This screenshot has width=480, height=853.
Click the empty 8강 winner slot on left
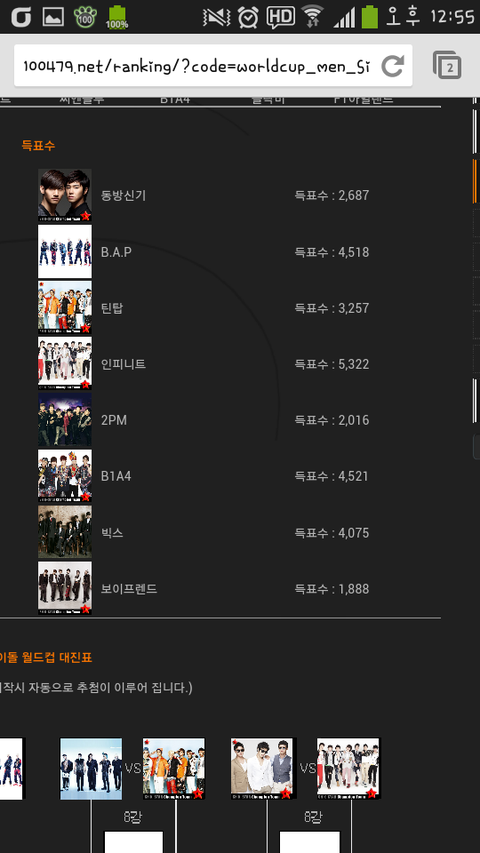pos(134,842)
